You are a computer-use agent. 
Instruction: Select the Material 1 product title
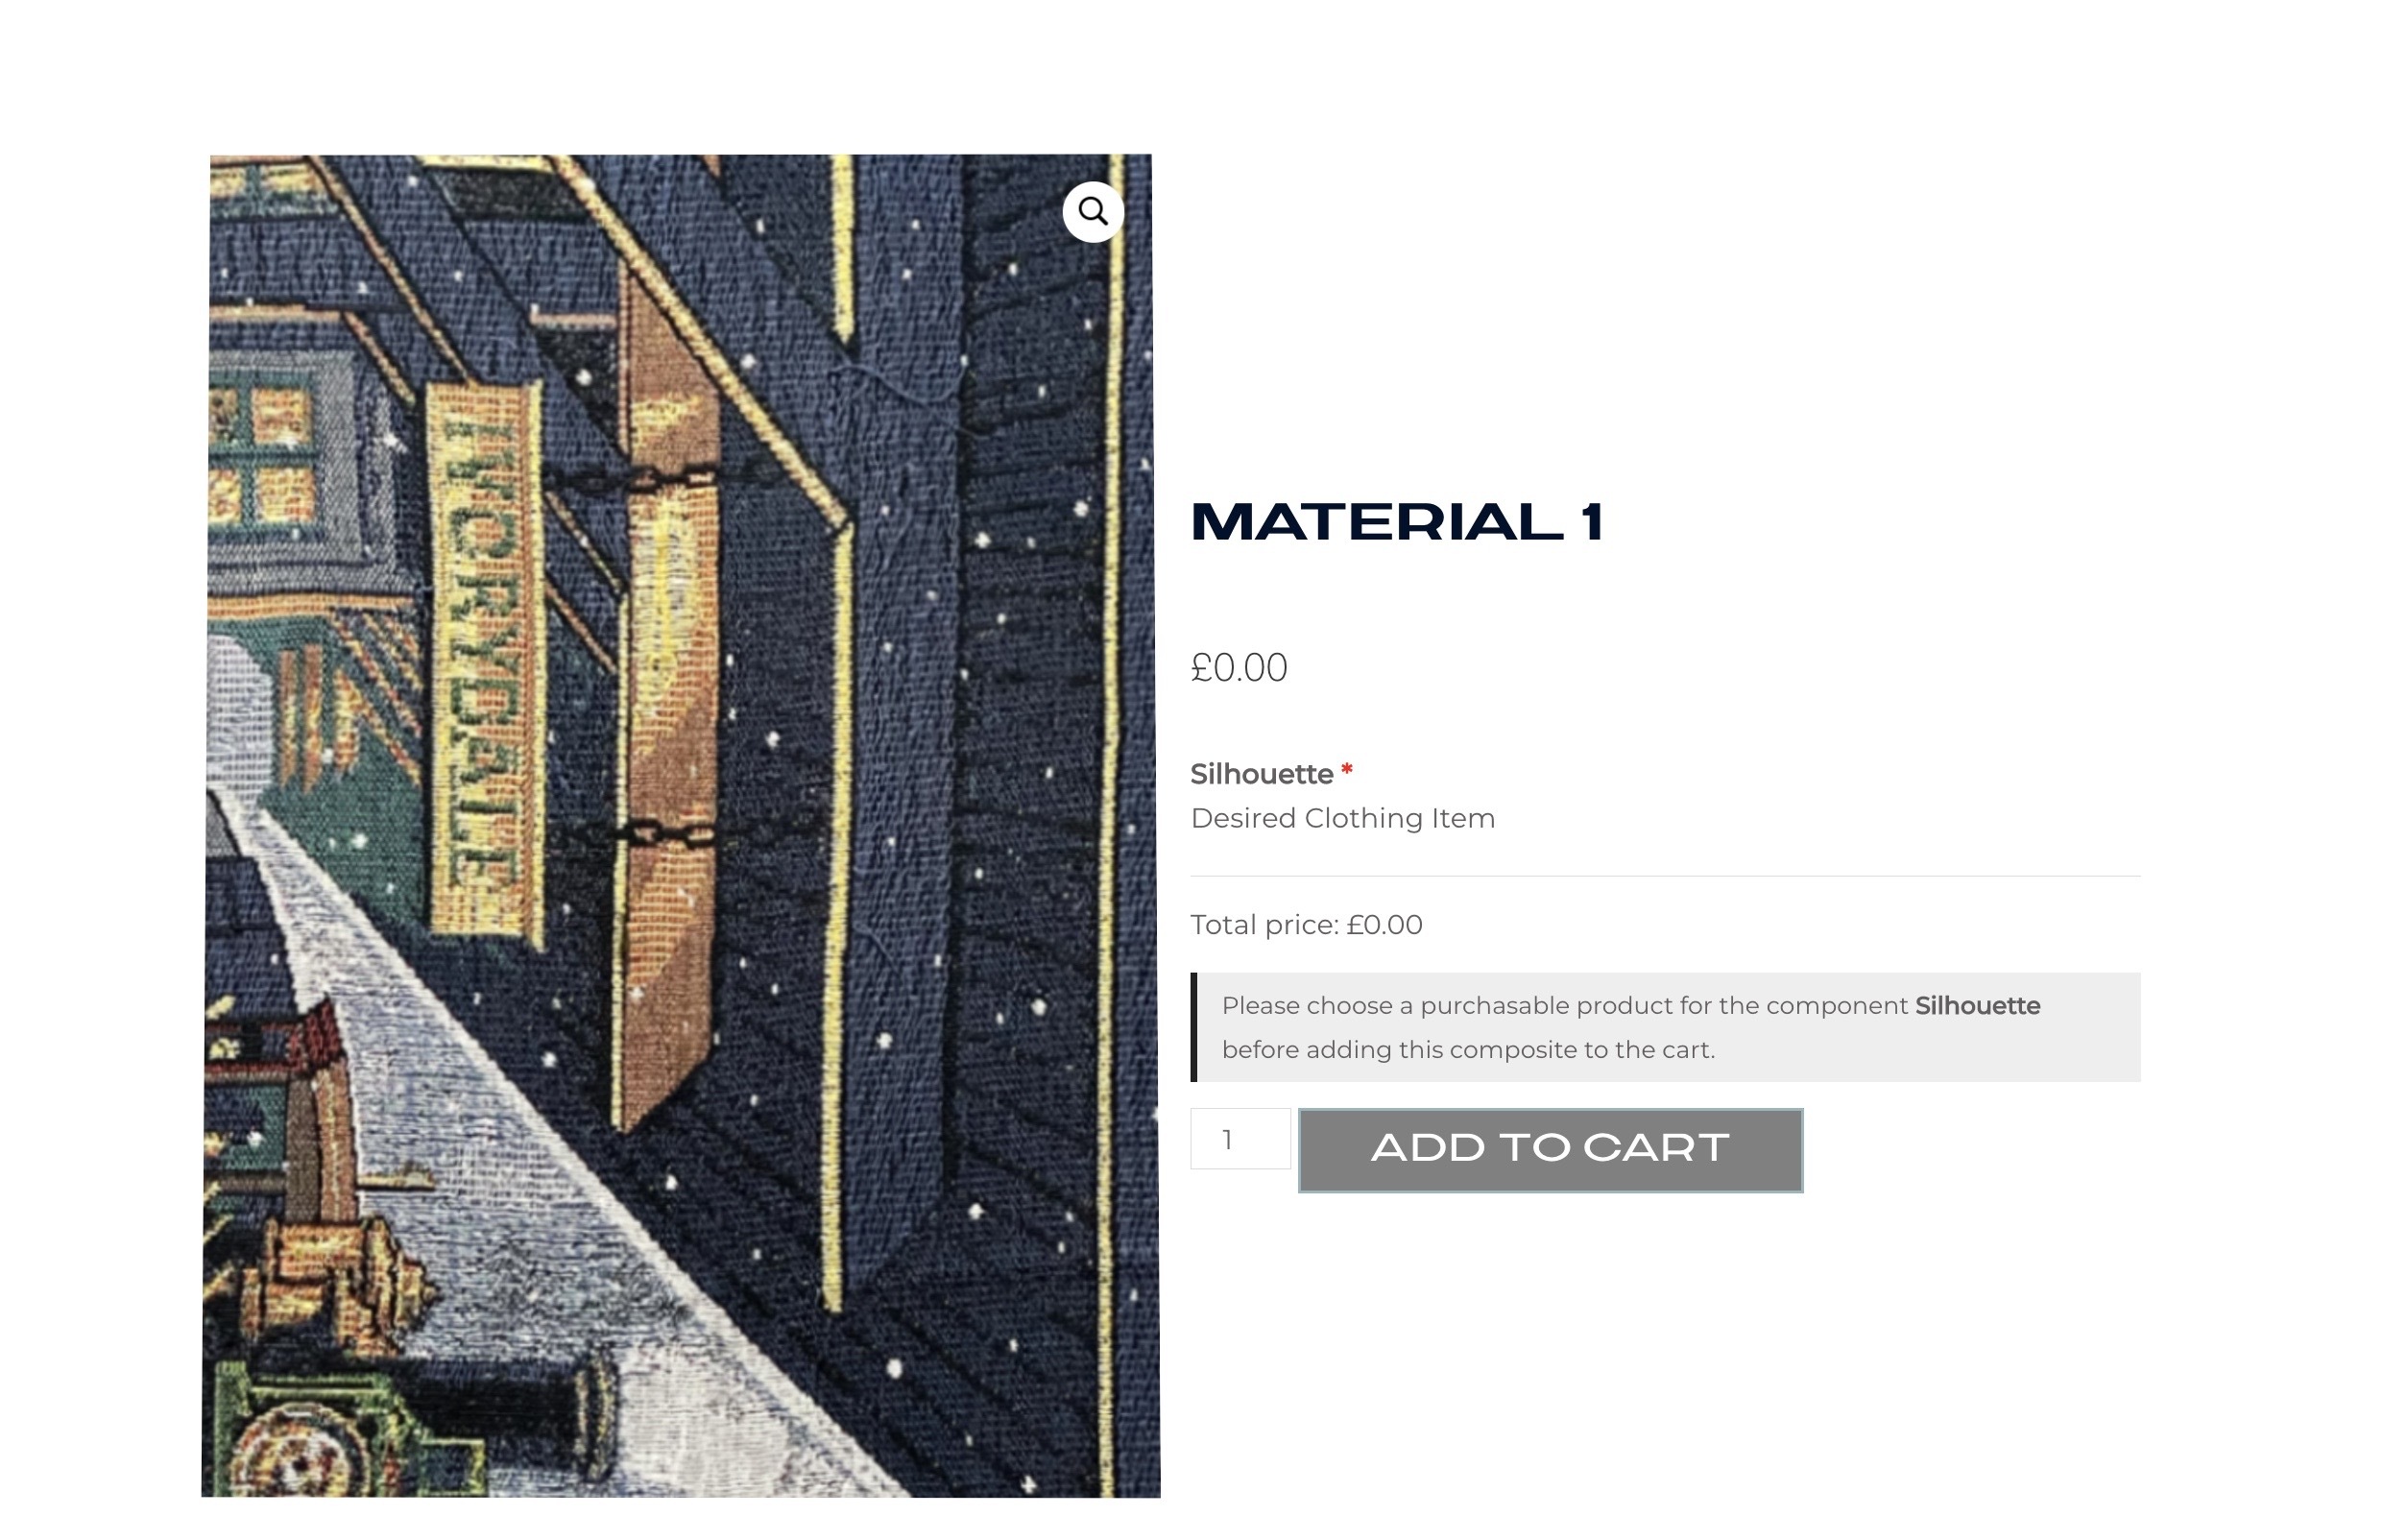tap(1397, 522)
